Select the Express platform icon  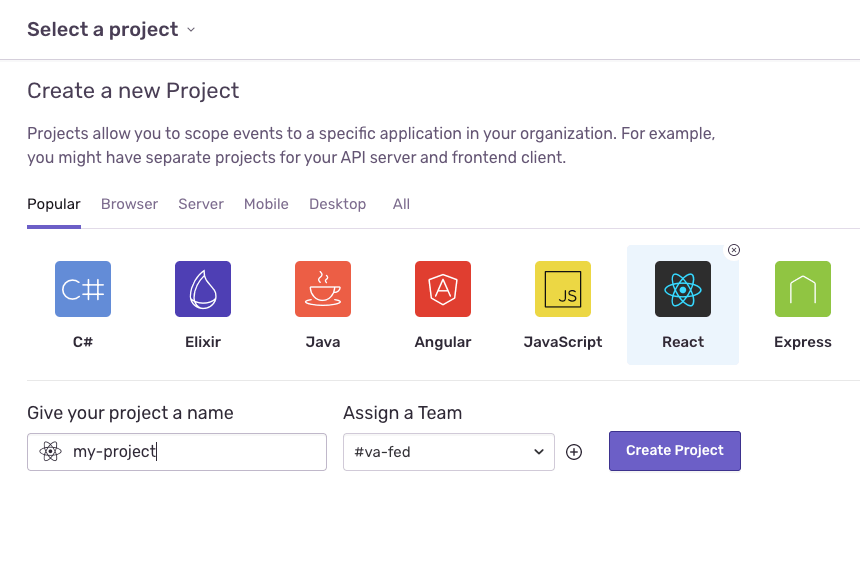(x=803, y=289)
